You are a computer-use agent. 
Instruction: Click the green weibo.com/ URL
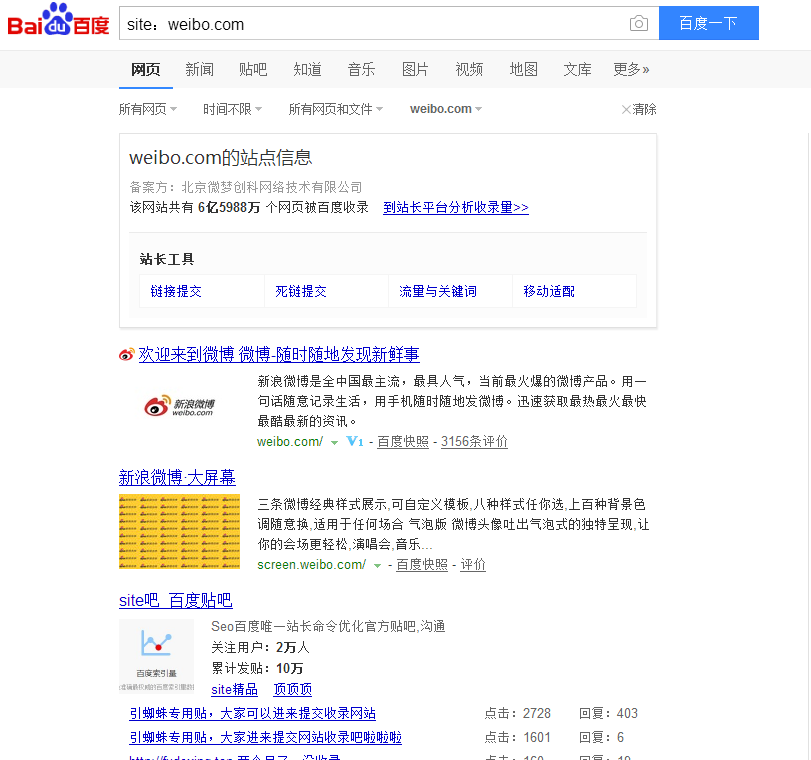290,441
